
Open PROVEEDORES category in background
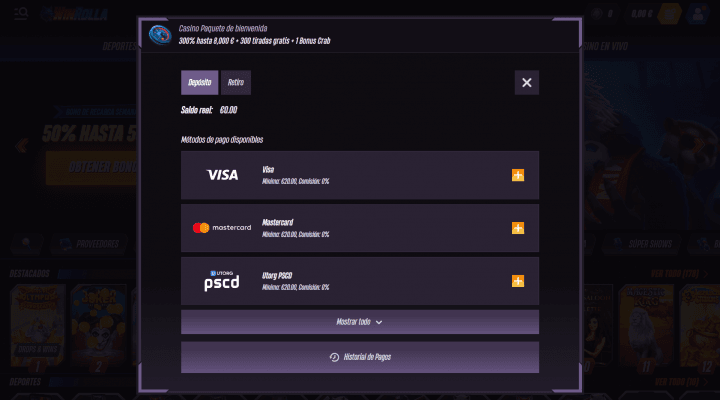pyautogui.click(x=90, y=244)
